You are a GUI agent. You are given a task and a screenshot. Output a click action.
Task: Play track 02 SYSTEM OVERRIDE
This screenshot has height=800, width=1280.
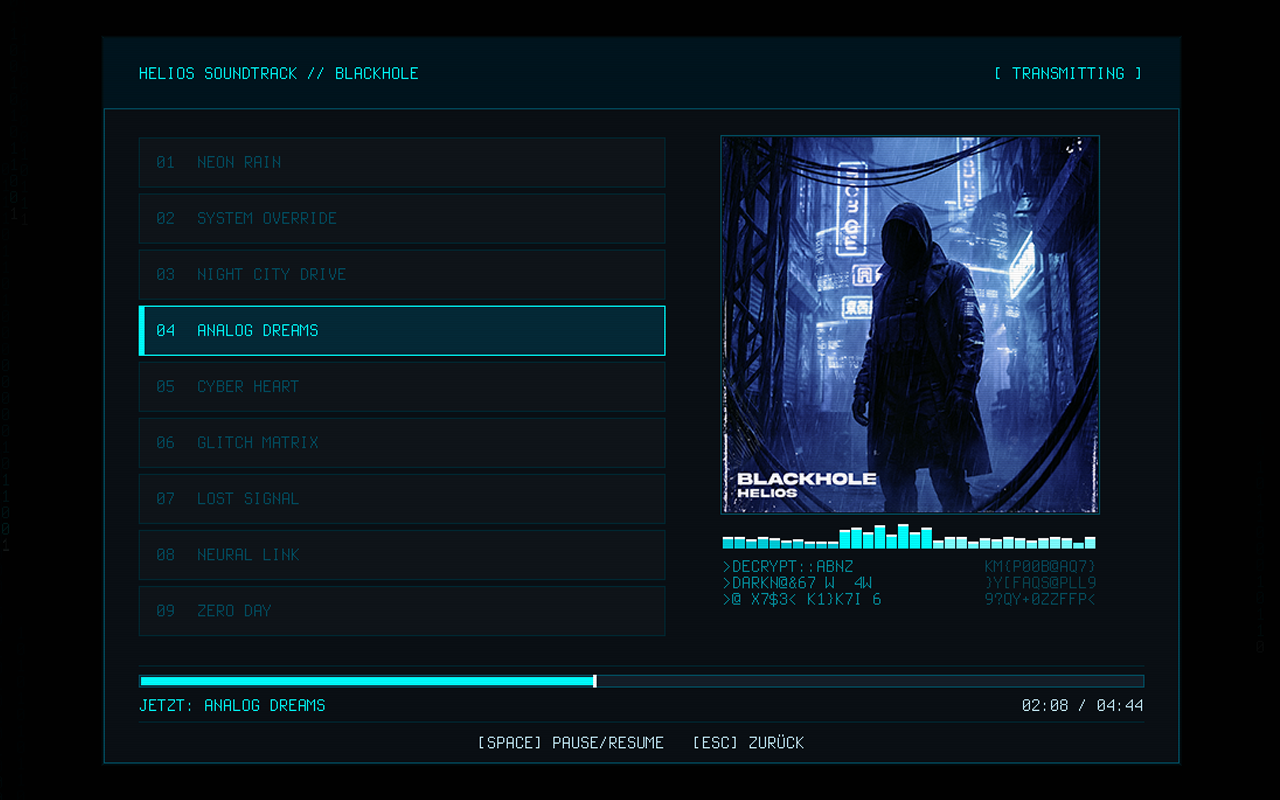tap(400, 218)
